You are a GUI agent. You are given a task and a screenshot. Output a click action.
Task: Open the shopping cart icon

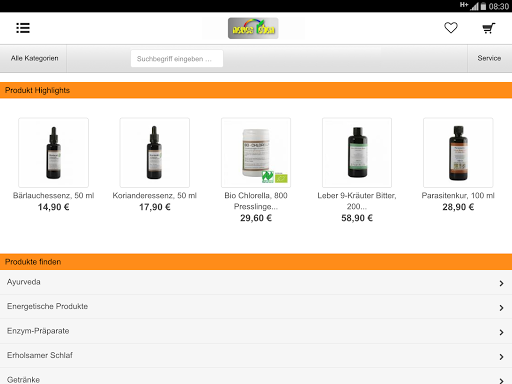click(489, 28)
